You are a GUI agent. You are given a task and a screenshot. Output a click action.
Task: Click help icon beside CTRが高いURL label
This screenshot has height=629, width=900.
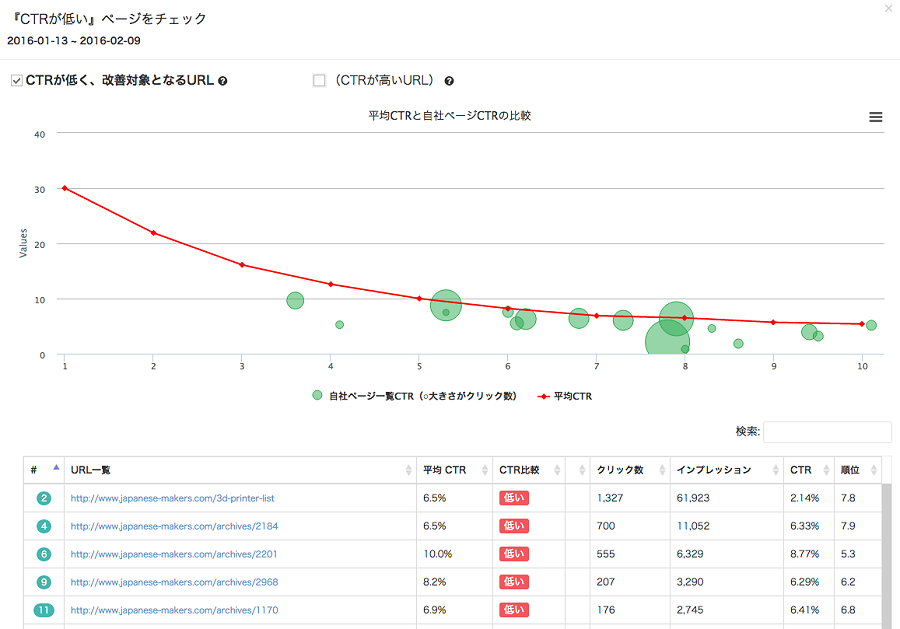tap(449, 81)
